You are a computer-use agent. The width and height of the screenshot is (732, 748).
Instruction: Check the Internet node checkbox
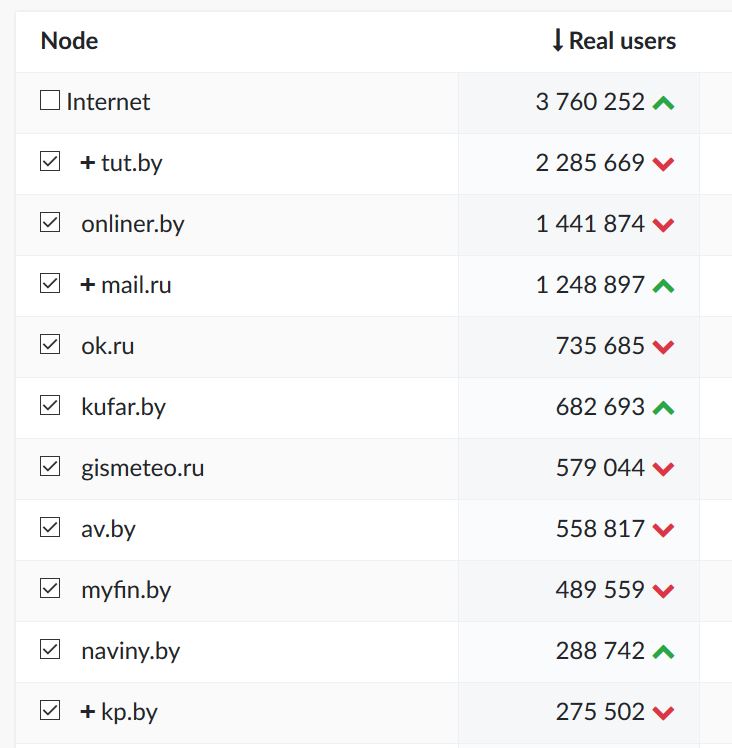(50, 101)
